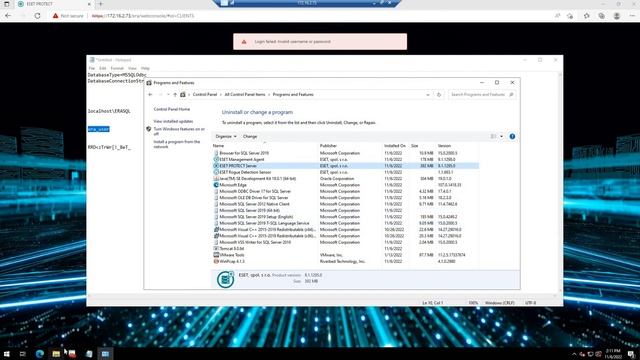
Task: Select Microsoft VSS Writer for SQL Server
Action: pos(345,242)
